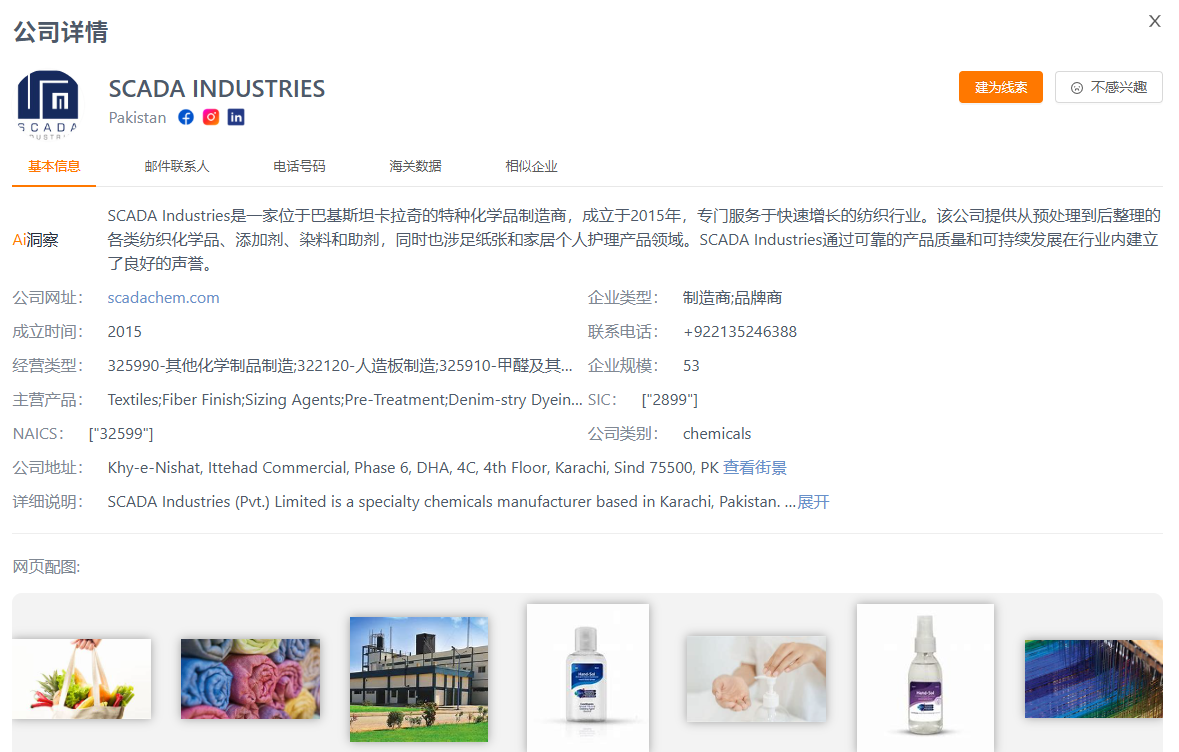This screenshot has width=1179, height=752.
Task: Open the 电话号码 tab
Action: click(x=299, y=166)
